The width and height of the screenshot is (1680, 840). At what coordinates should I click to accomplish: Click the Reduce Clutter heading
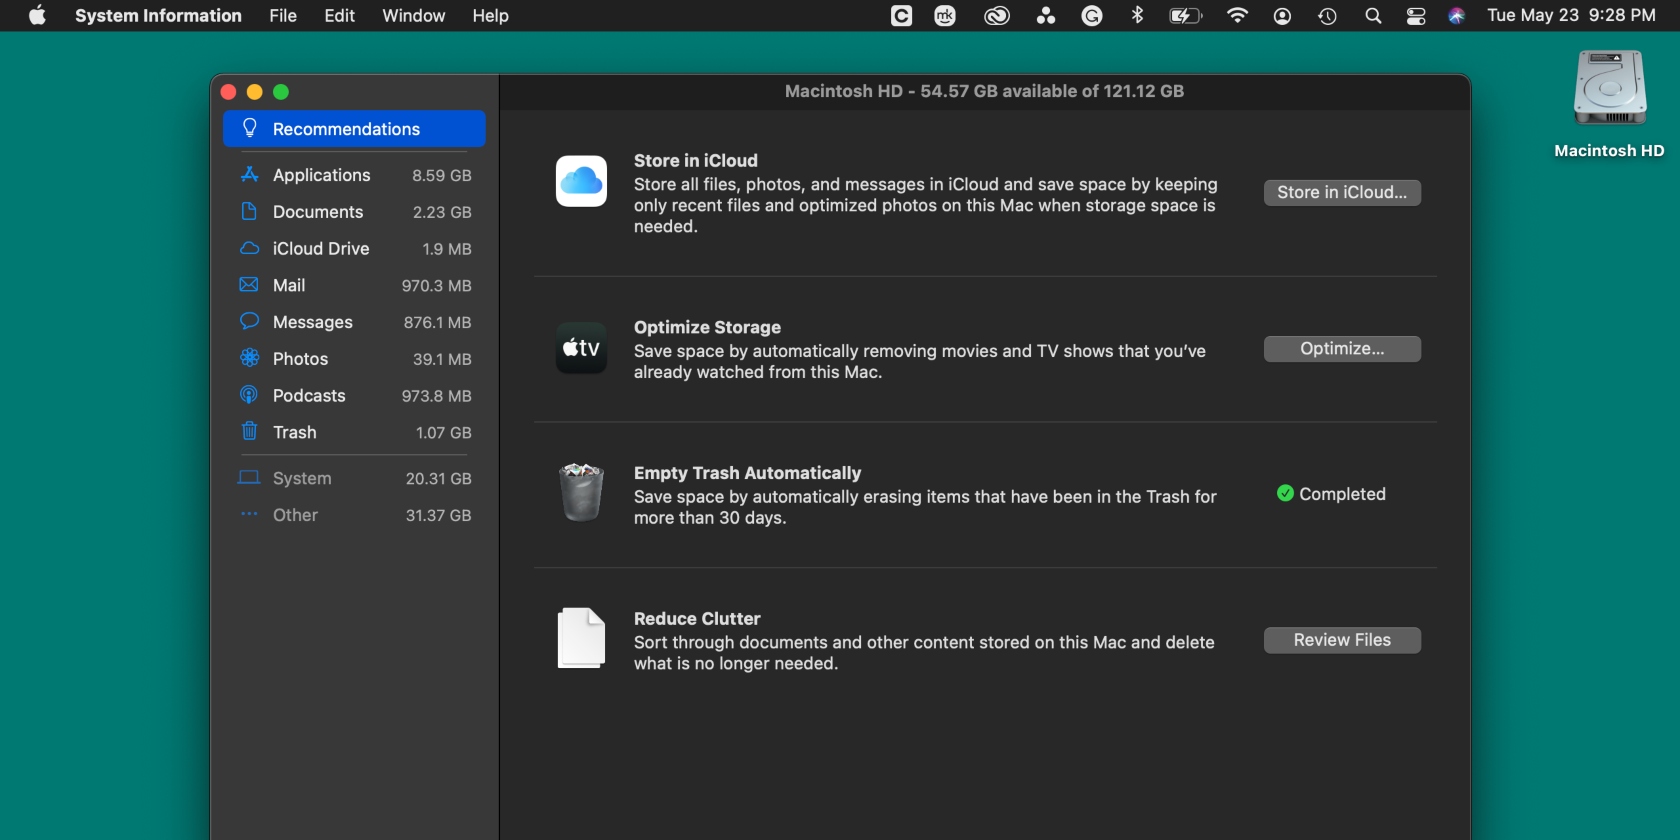tap(697, 619)
